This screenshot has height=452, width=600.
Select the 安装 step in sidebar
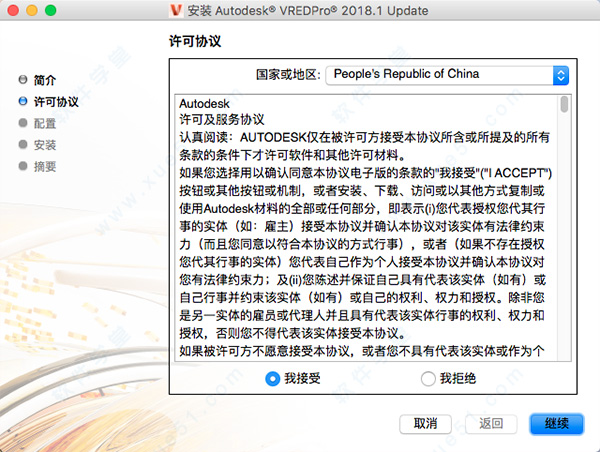38,145
